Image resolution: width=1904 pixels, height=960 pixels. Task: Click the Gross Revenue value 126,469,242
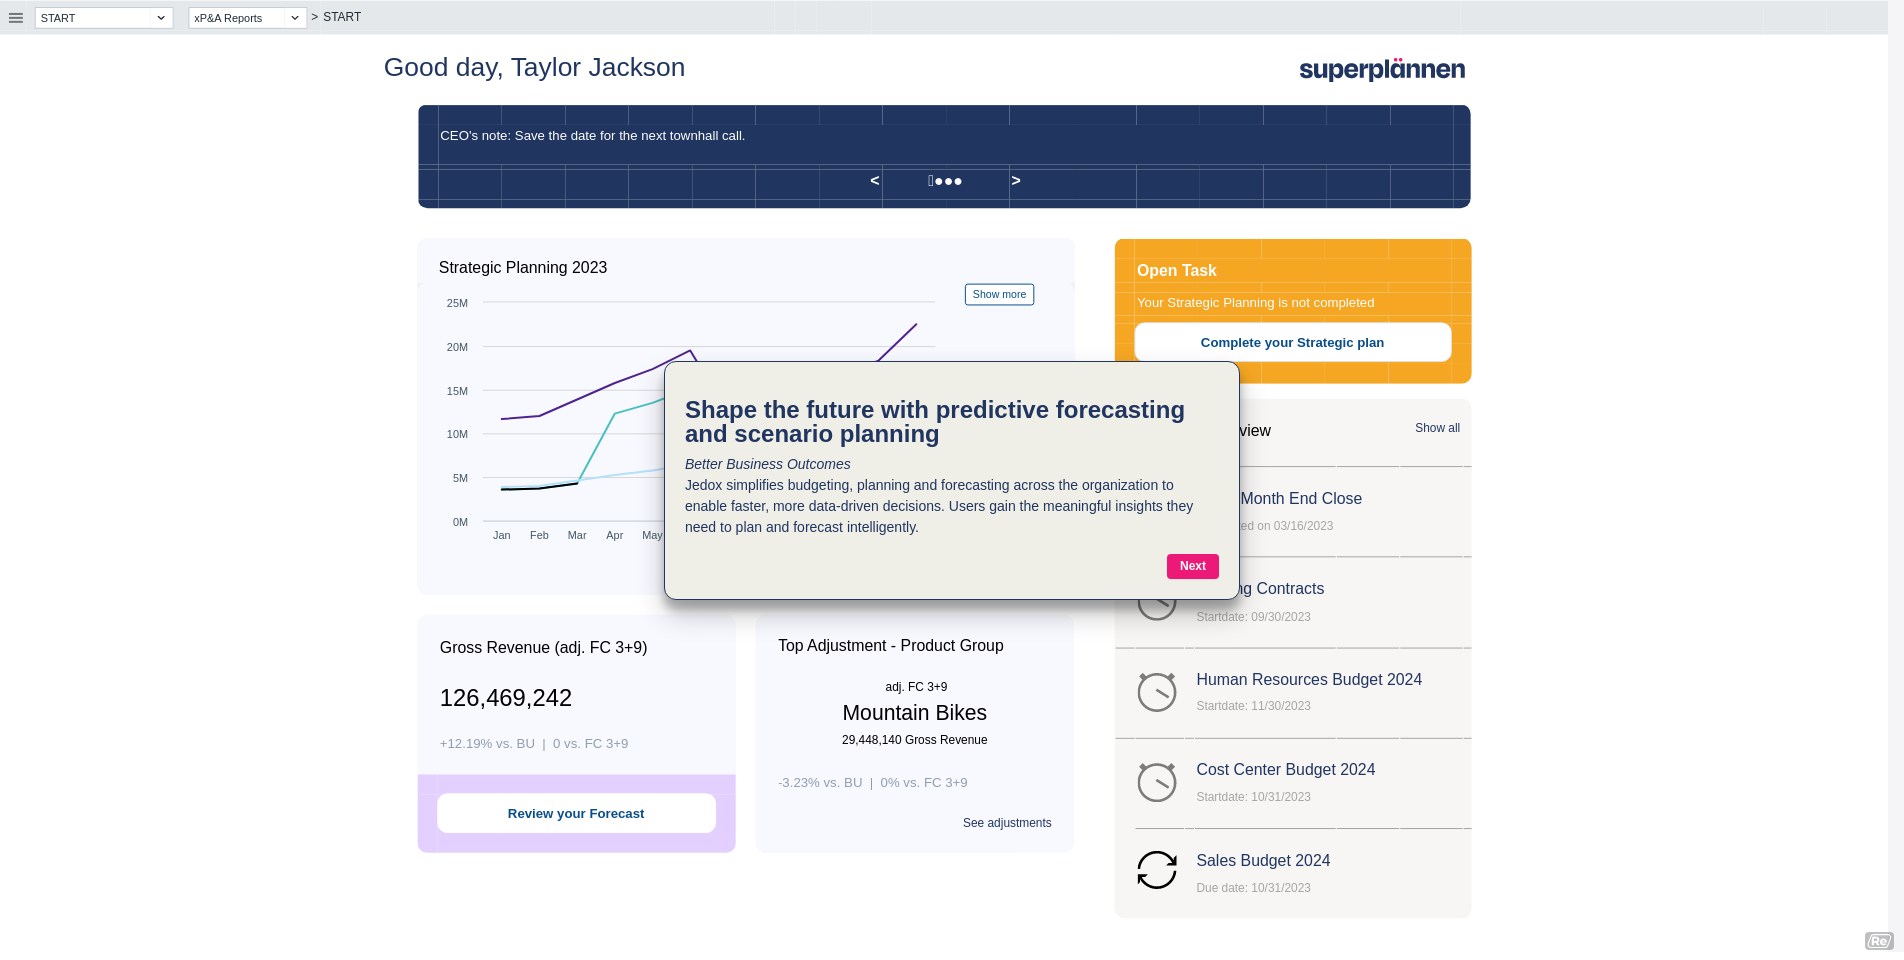[x=506, y=698]
